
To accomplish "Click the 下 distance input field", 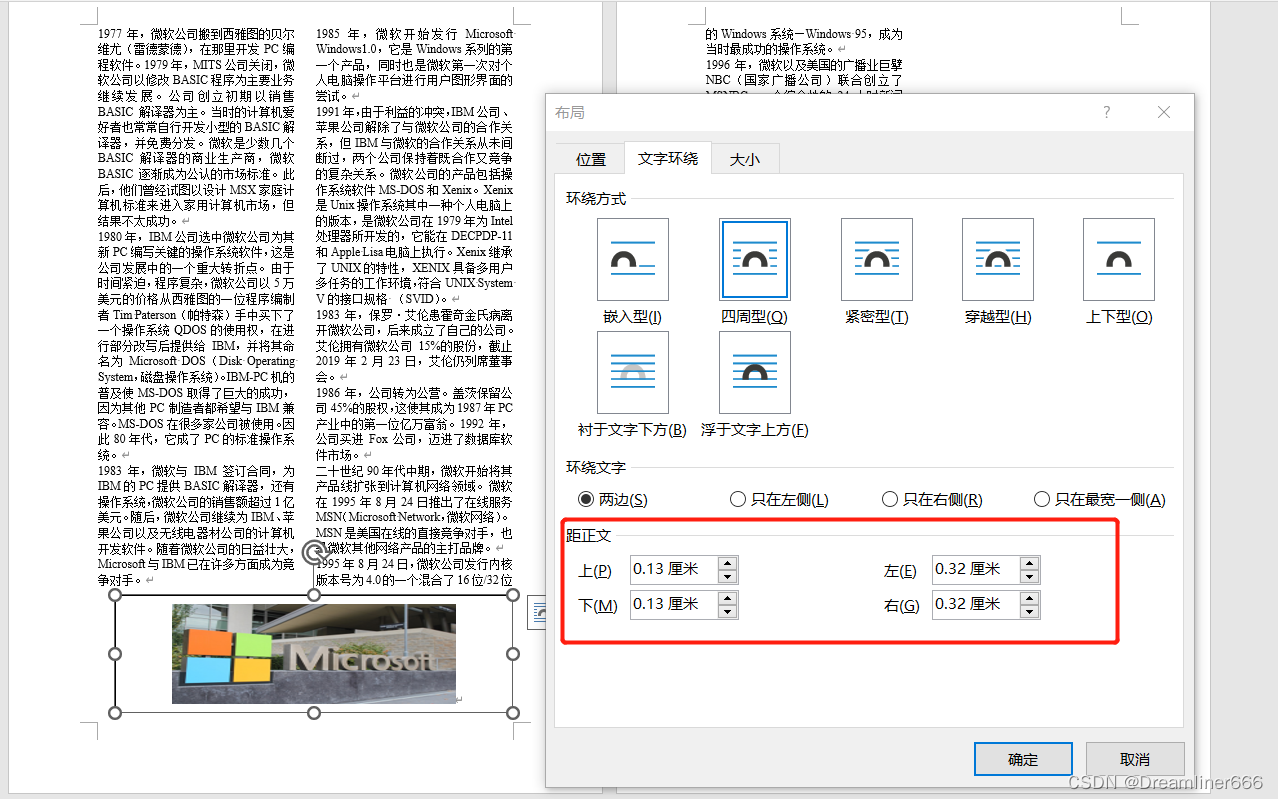I will click(x=675, y=605).
